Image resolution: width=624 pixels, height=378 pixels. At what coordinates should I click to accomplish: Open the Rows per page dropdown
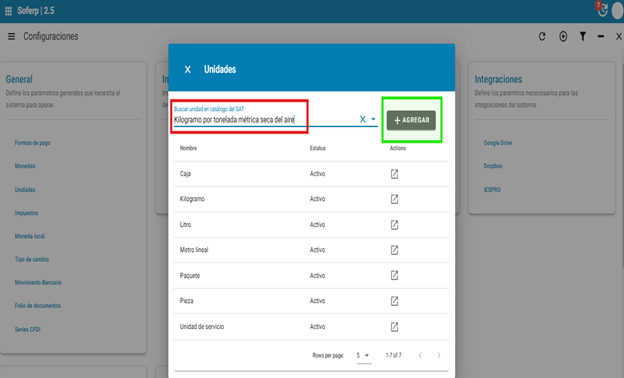pos(363,355)
